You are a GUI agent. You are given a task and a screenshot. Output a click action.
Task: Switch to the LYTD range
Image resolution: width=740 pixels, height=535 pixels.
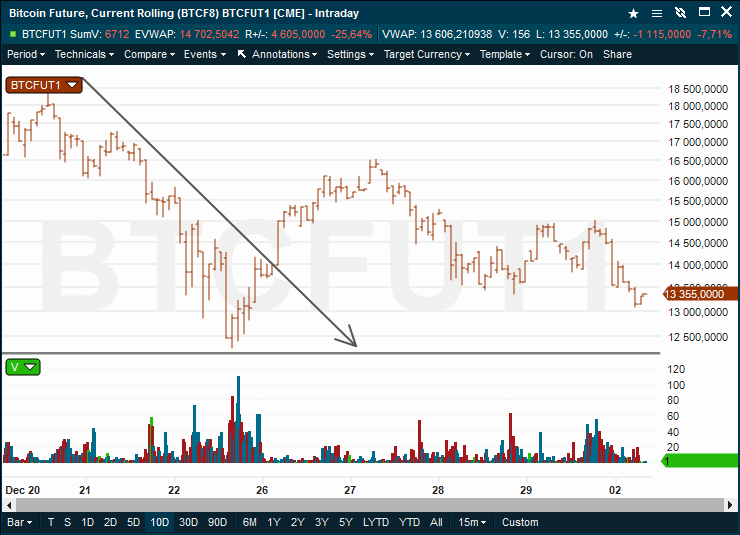[376, 522]
